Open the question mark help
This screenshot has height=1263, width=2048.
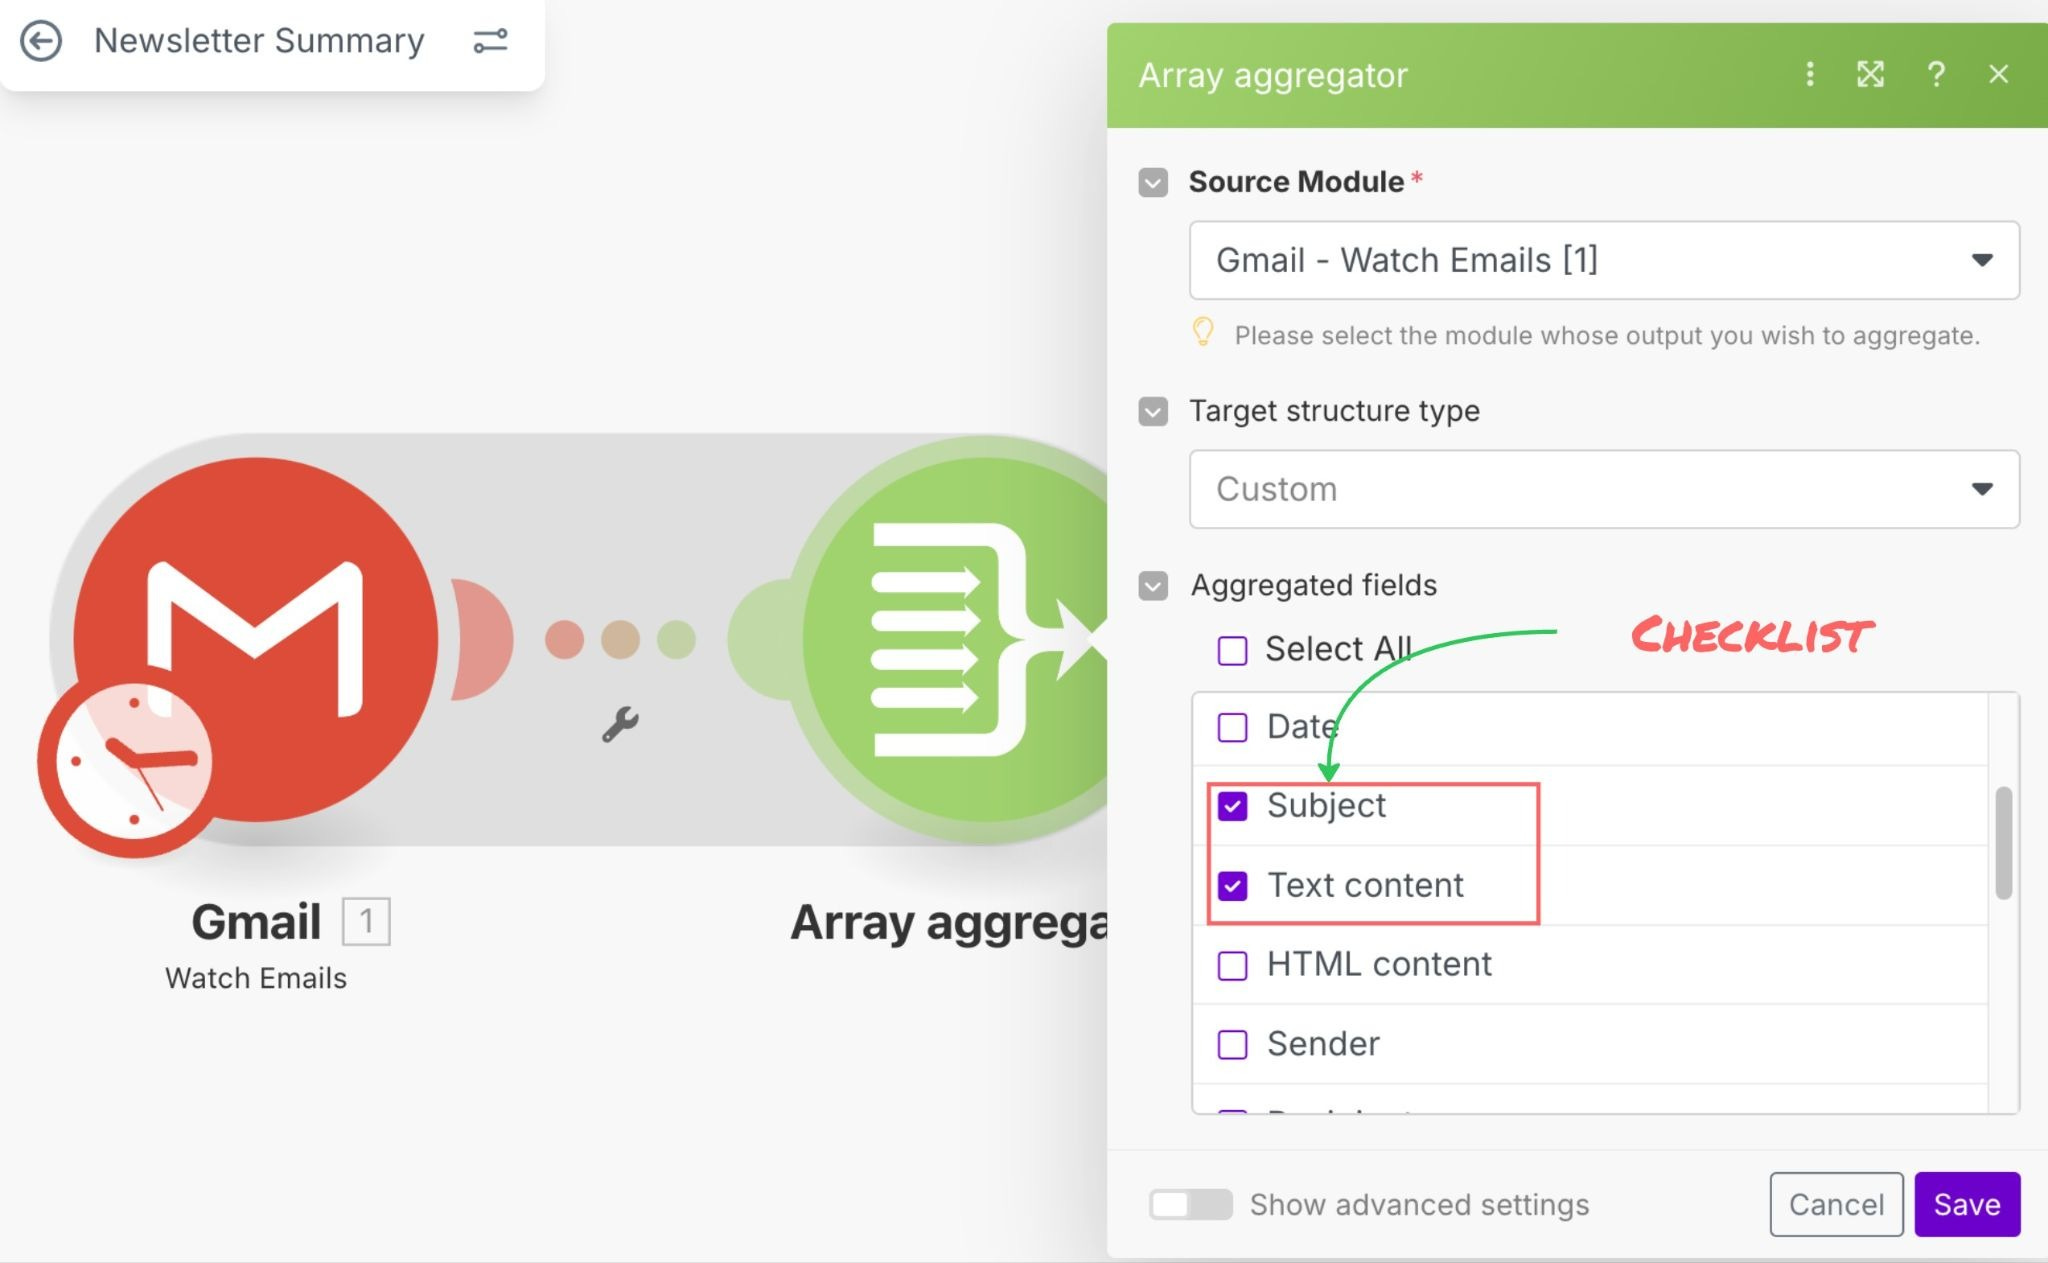tap(1936, 74)
